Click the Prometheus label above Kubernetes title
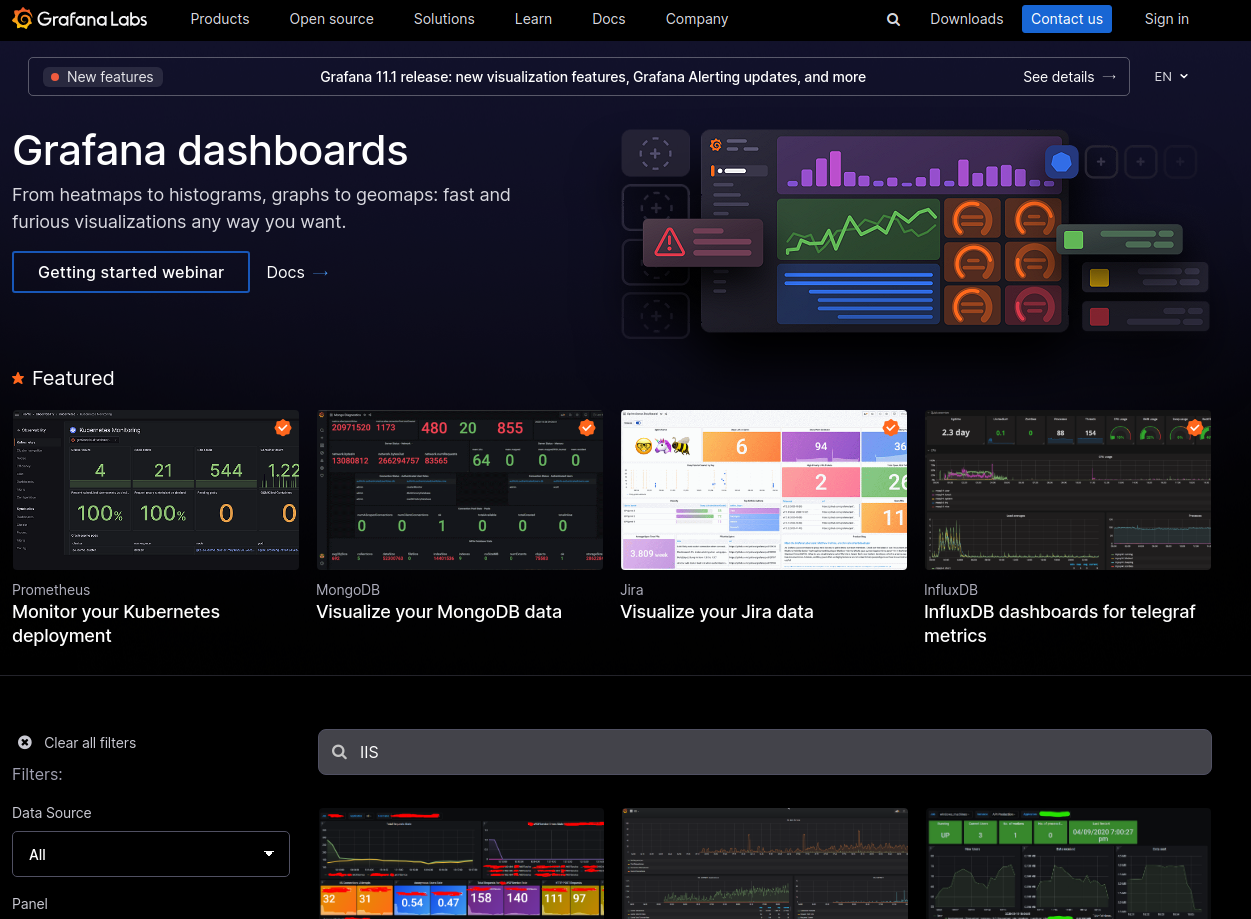1251x919 pixels. 51,590
